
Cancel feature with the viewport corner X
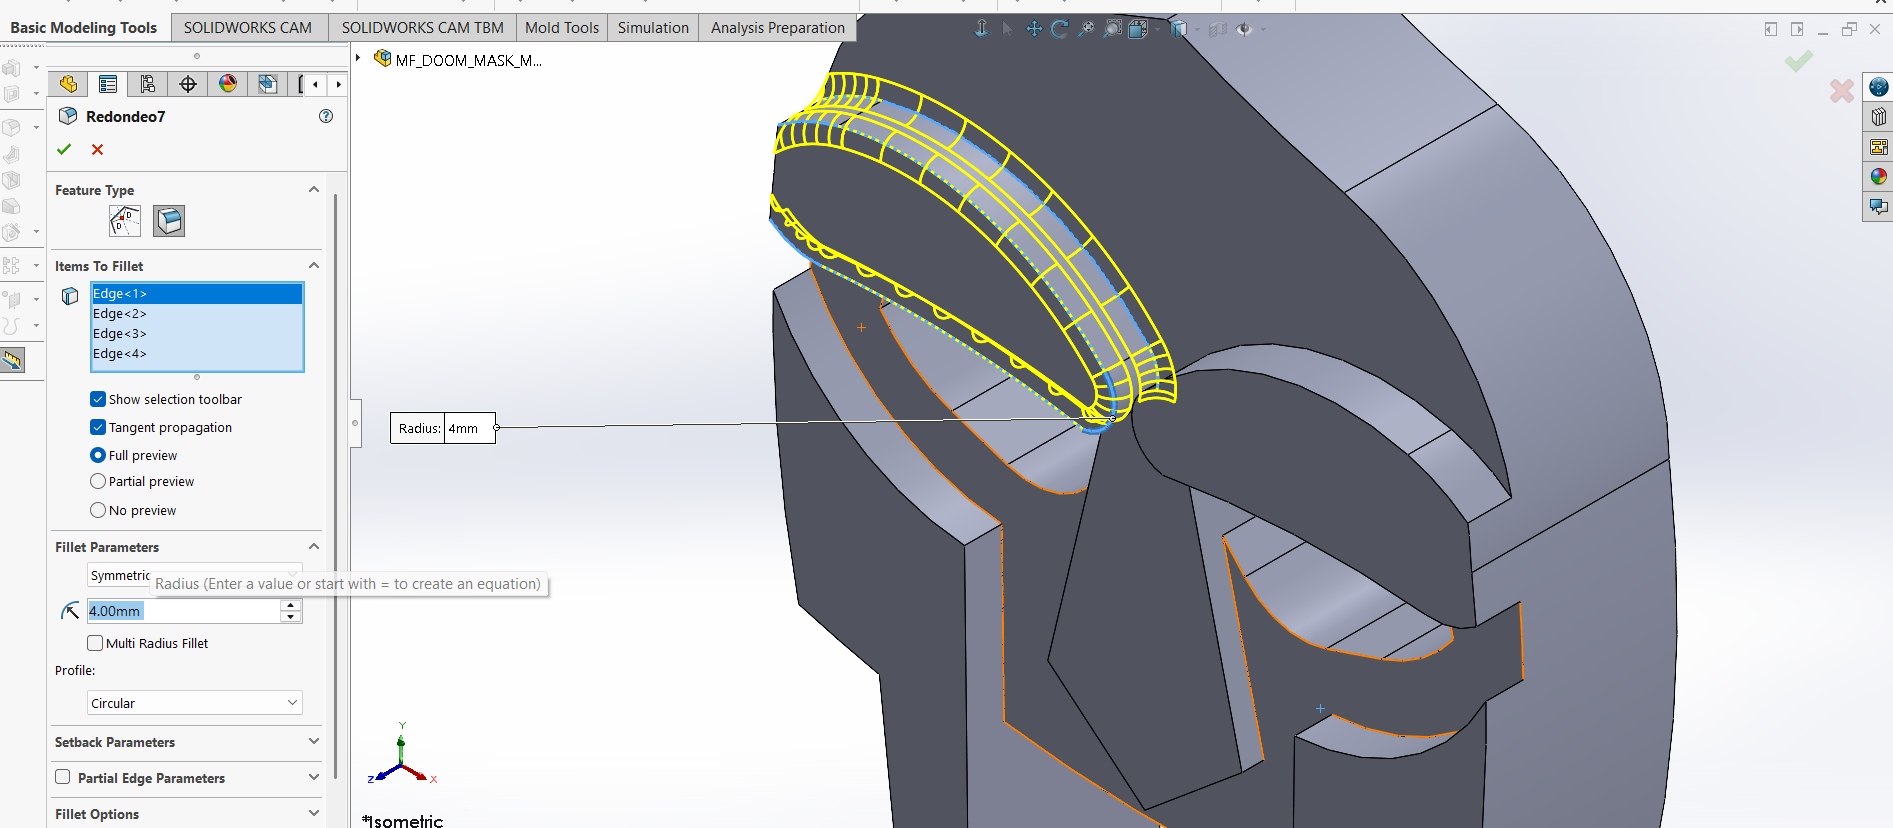1842,91
